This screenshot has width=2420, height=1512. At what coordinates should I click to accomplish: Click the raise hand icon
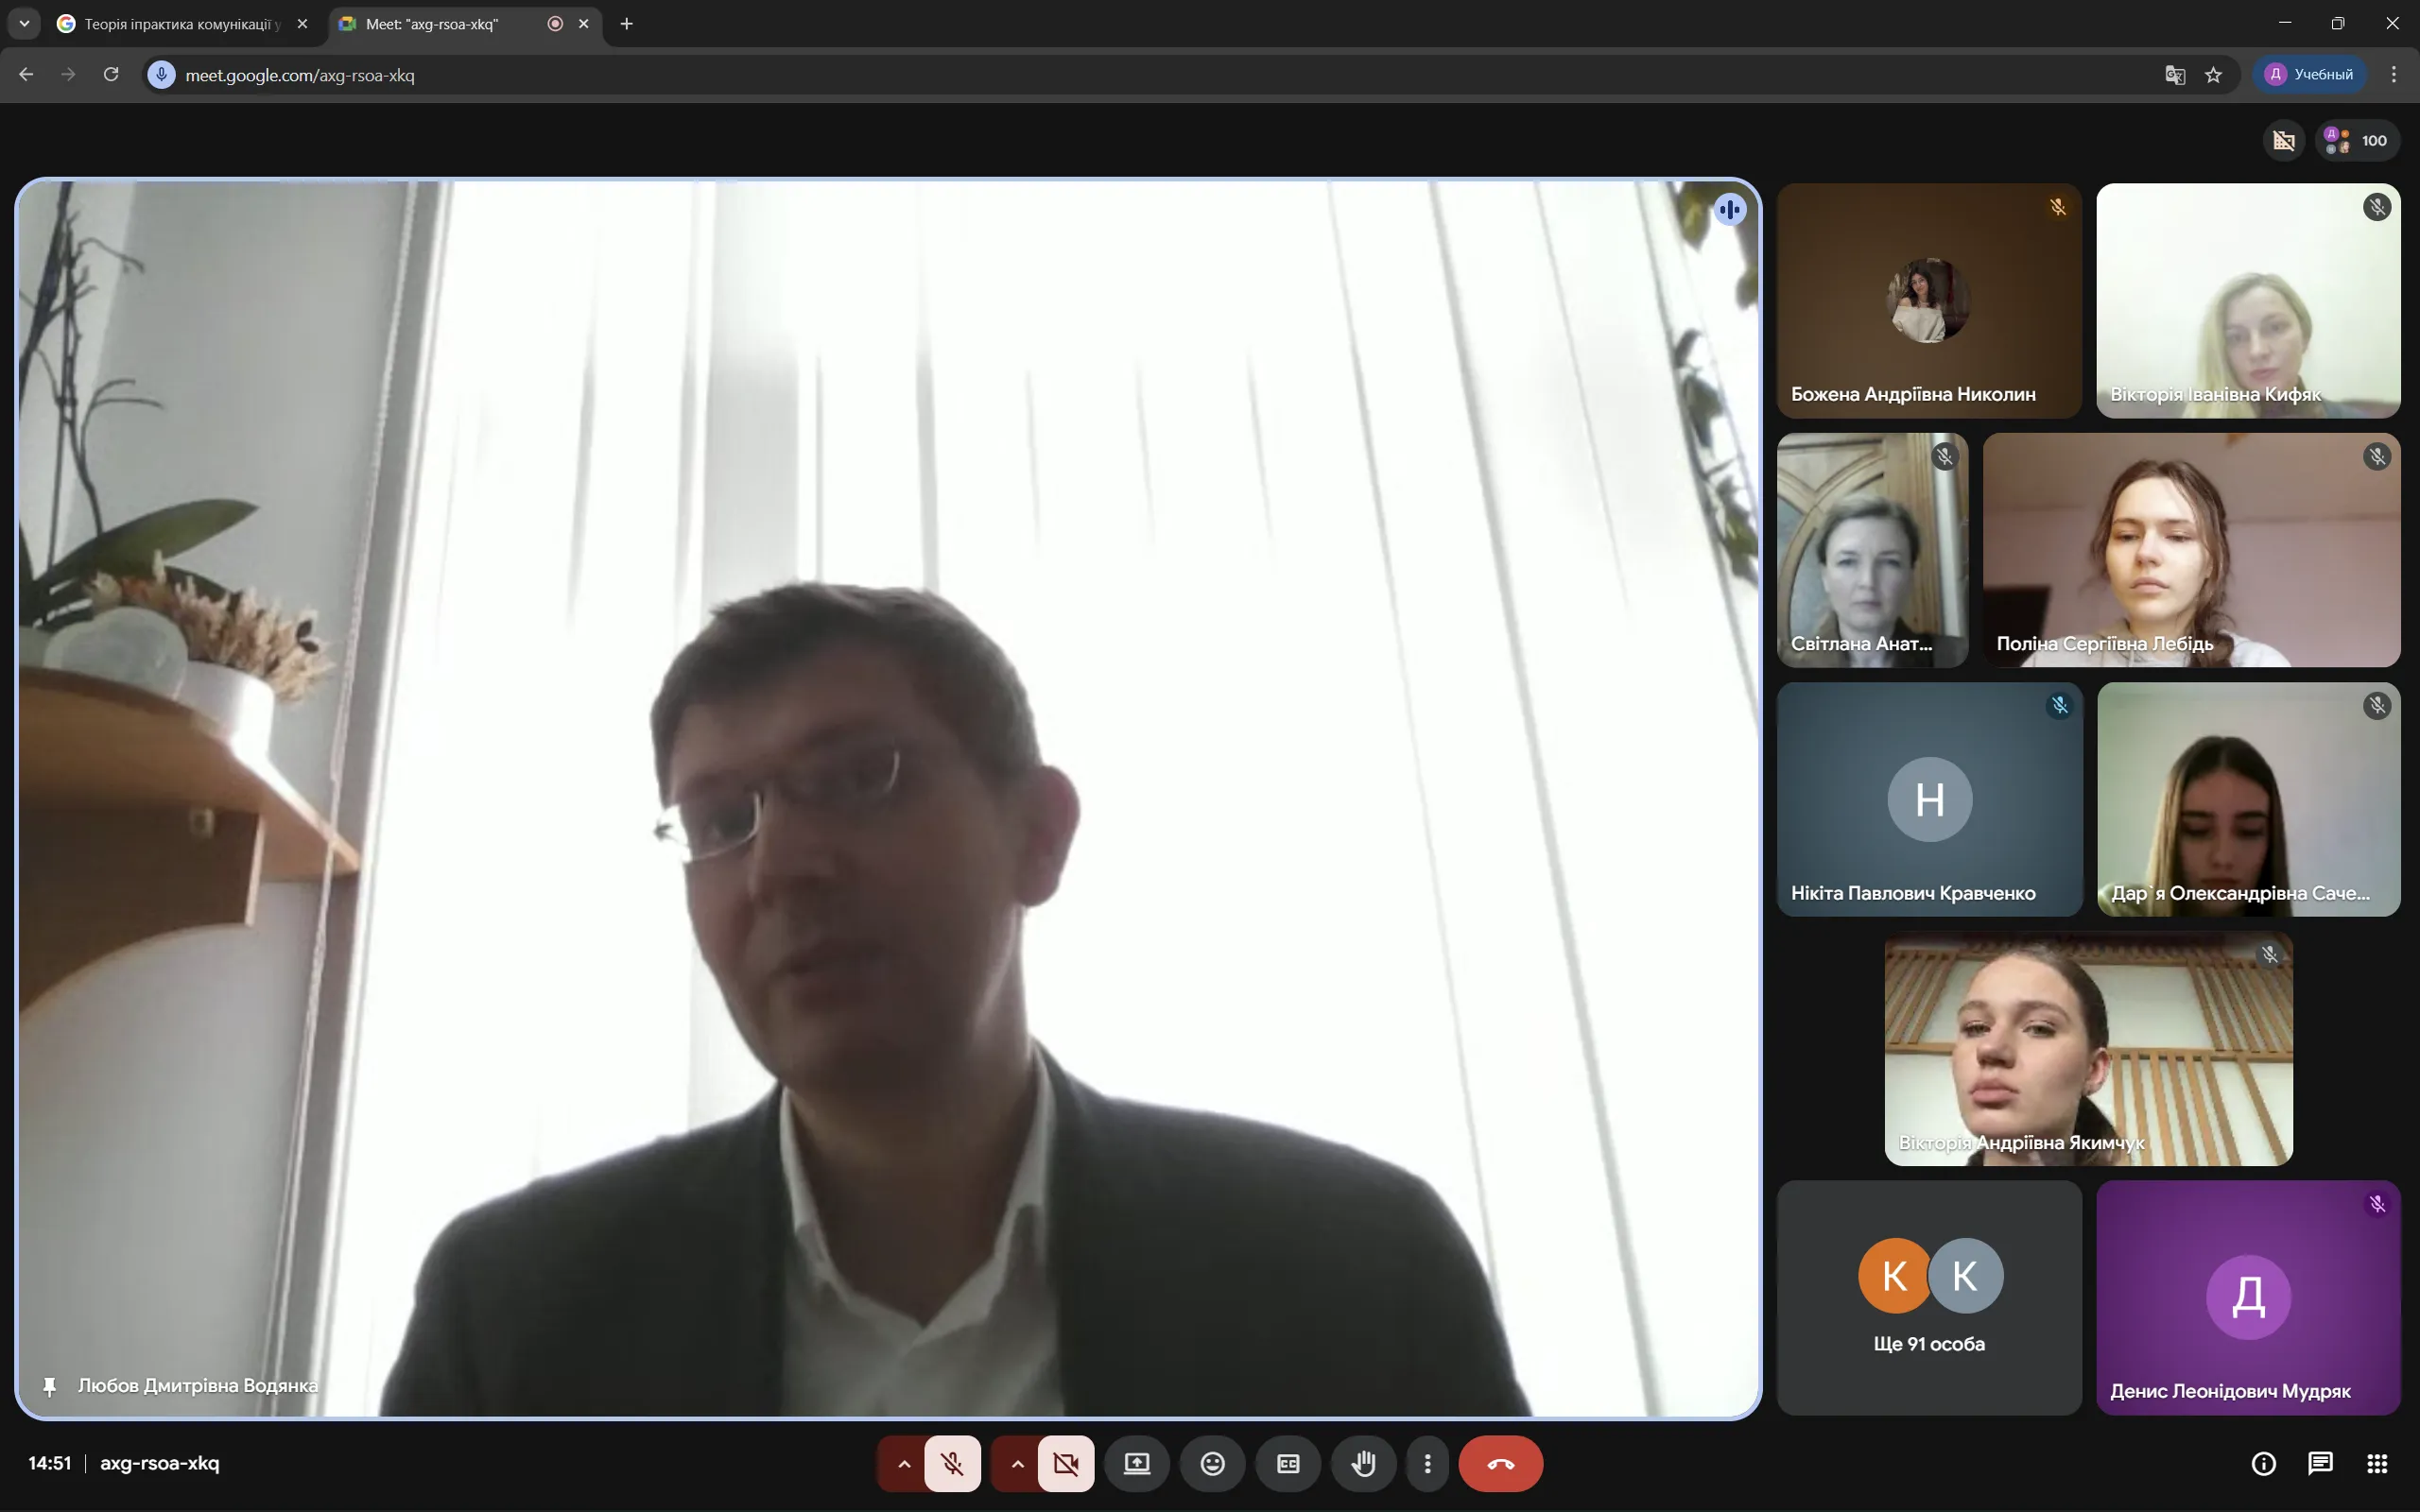1363,1464
